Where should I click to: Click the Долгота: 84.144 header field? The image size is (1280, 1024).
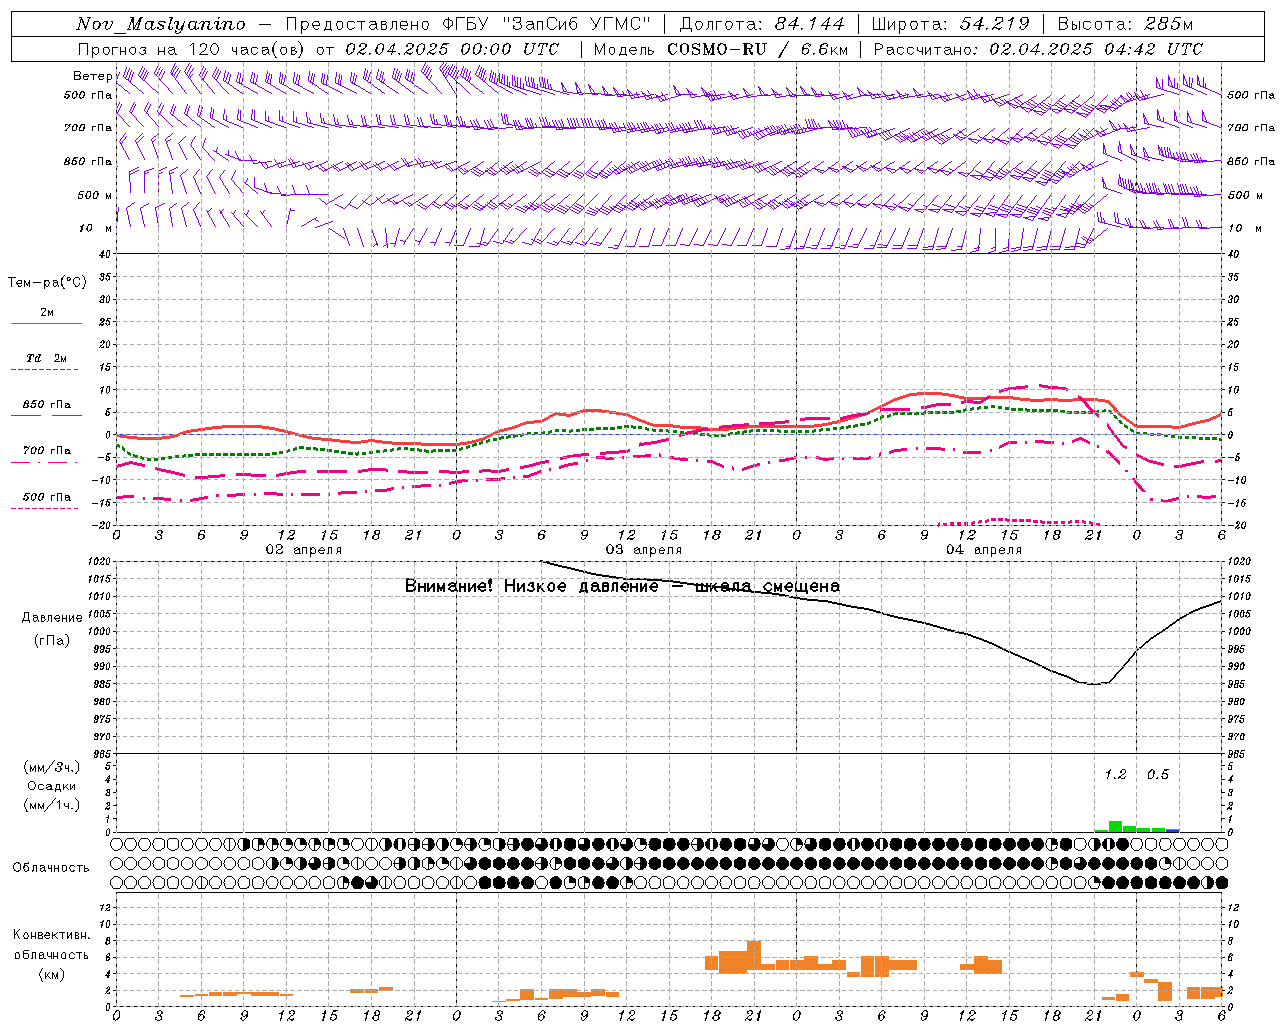pos(762,24)
